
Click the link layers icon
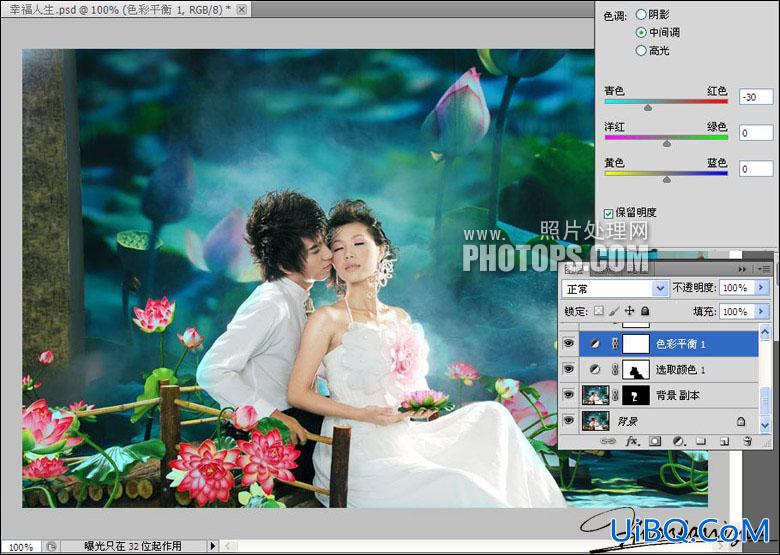607,441
